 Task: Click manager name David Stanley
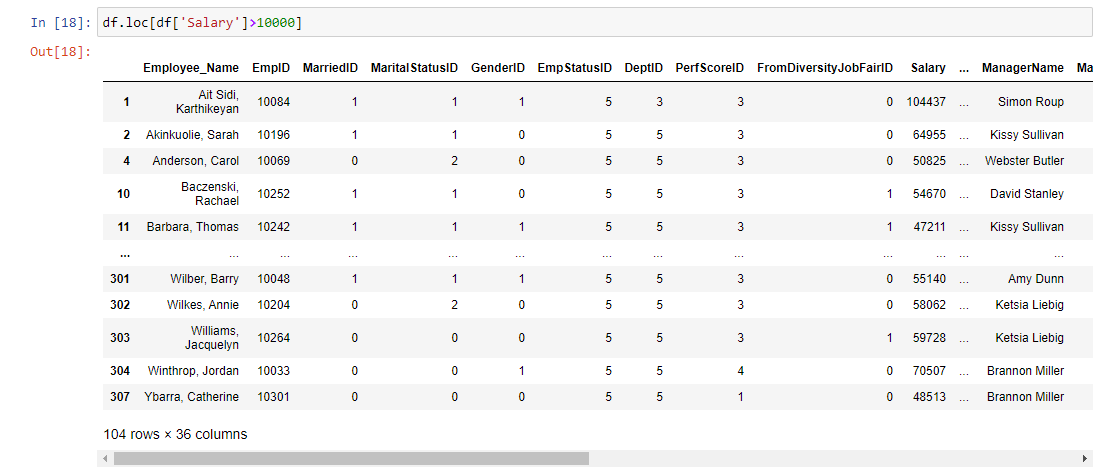(1027, 194)
